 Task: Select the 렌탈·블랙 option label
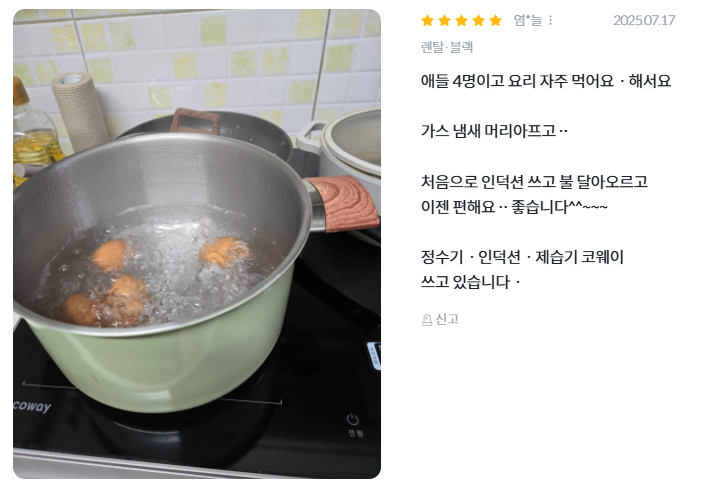click(447, 47)
